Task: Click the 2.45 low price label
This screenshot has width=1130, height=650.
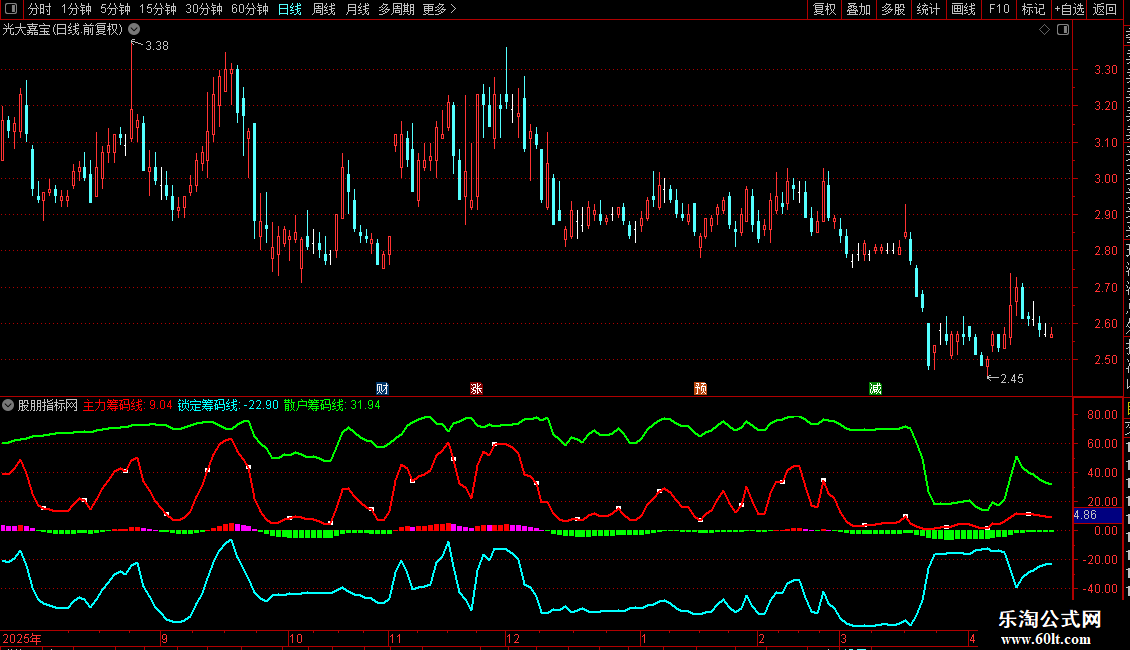Action: (x=1012, y=379)
